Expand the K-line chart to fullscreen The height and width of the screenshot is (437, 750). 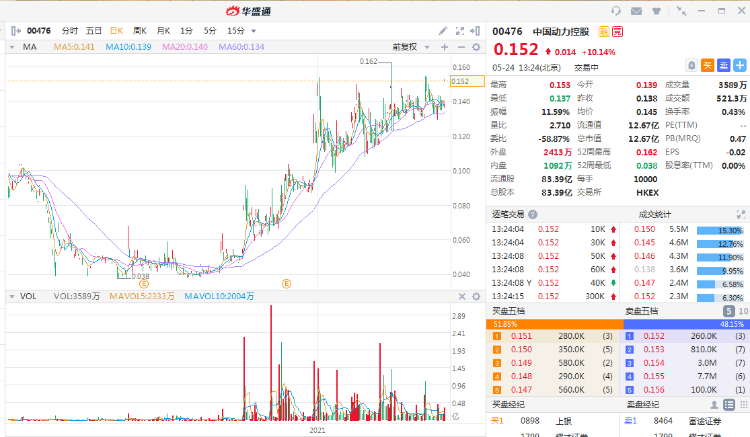click(x=460, y=31)
